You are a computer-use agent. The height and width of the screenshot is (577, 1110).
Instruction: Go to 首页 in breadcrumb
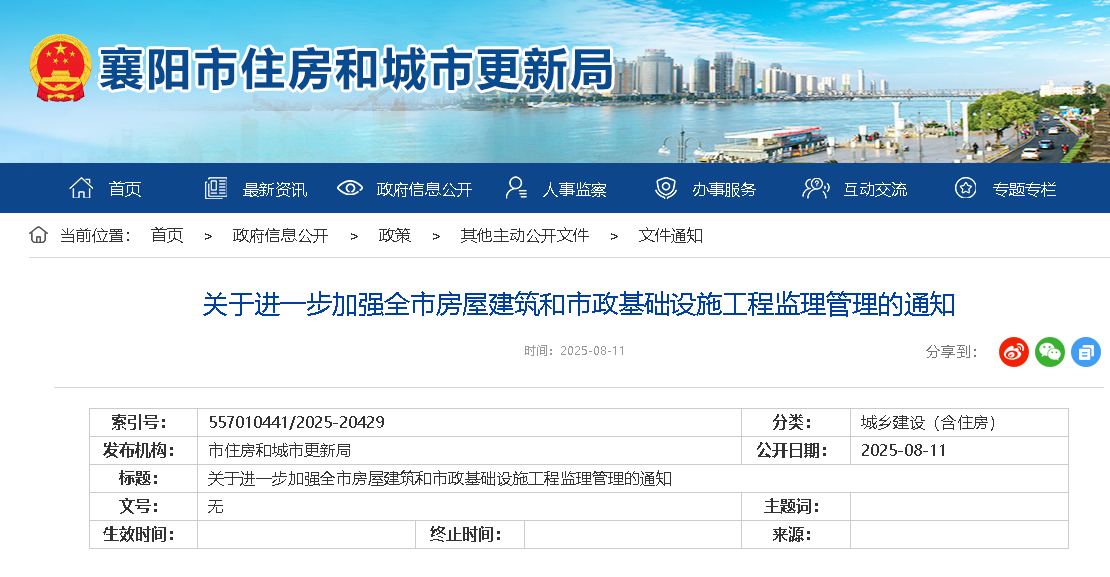click(167, 236)
